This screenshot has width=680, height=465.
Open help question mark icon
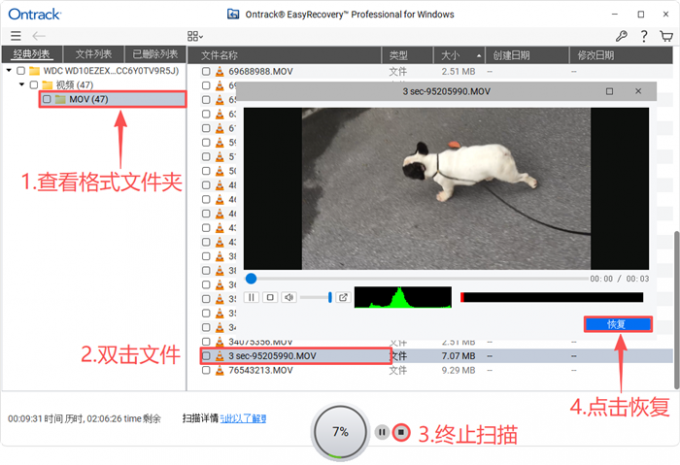[x=644, y=36]
